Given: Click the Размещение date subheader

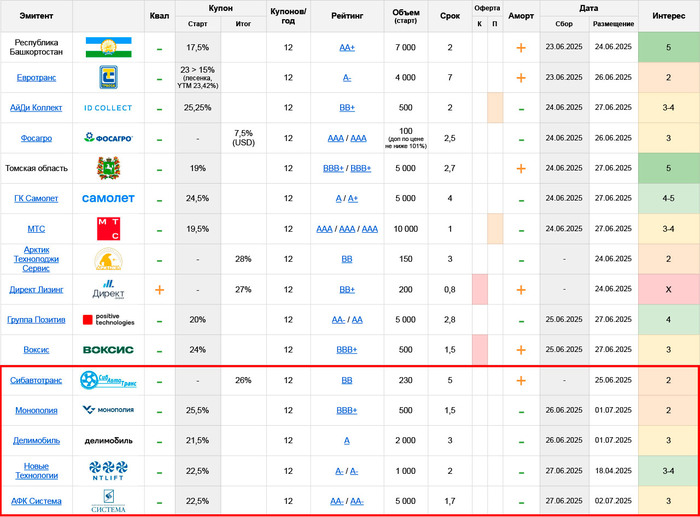Looking at the screenshot, I should pos(613,24).
